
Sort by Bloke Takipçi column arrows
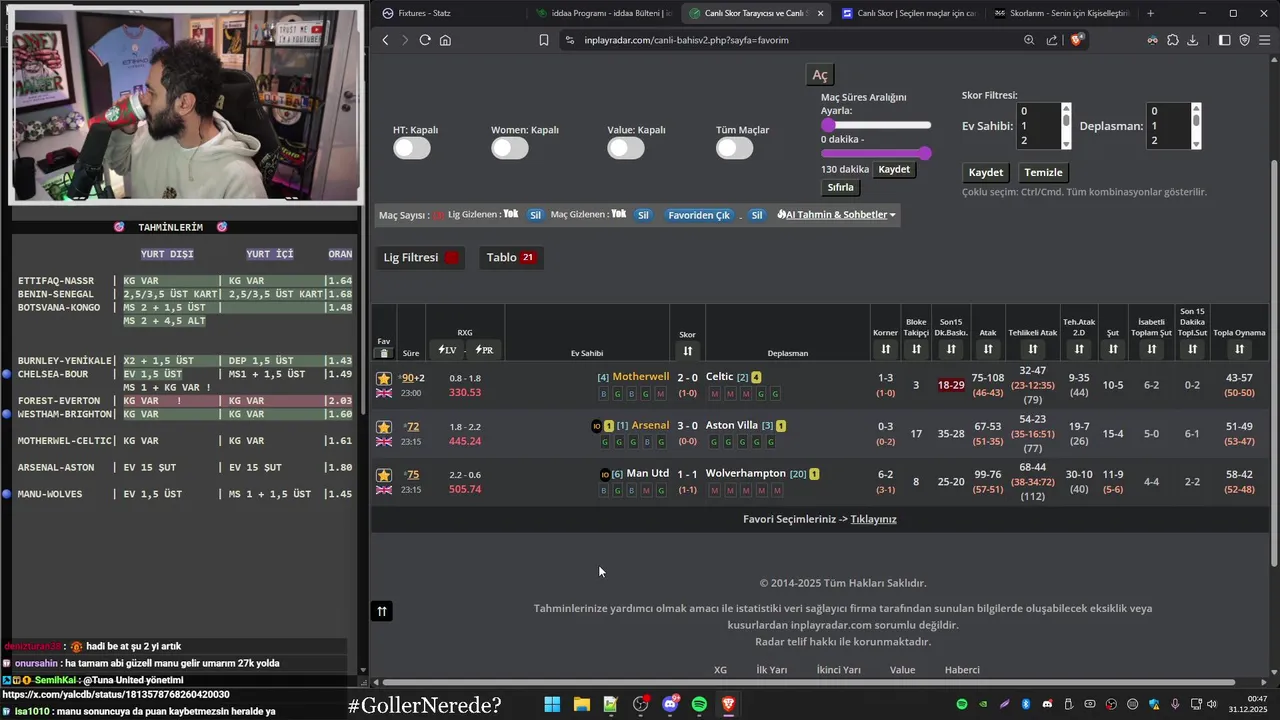[916, 349]
